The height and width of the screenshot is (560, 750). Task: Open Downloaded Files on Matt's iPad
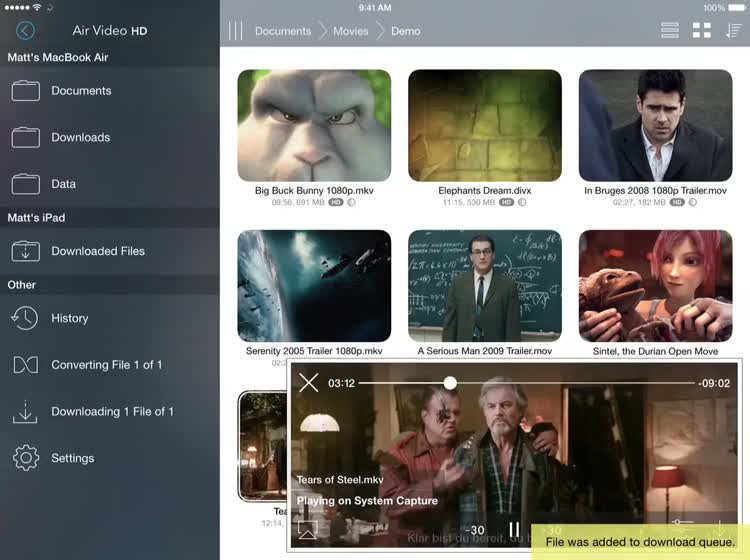tap(110, 251)
